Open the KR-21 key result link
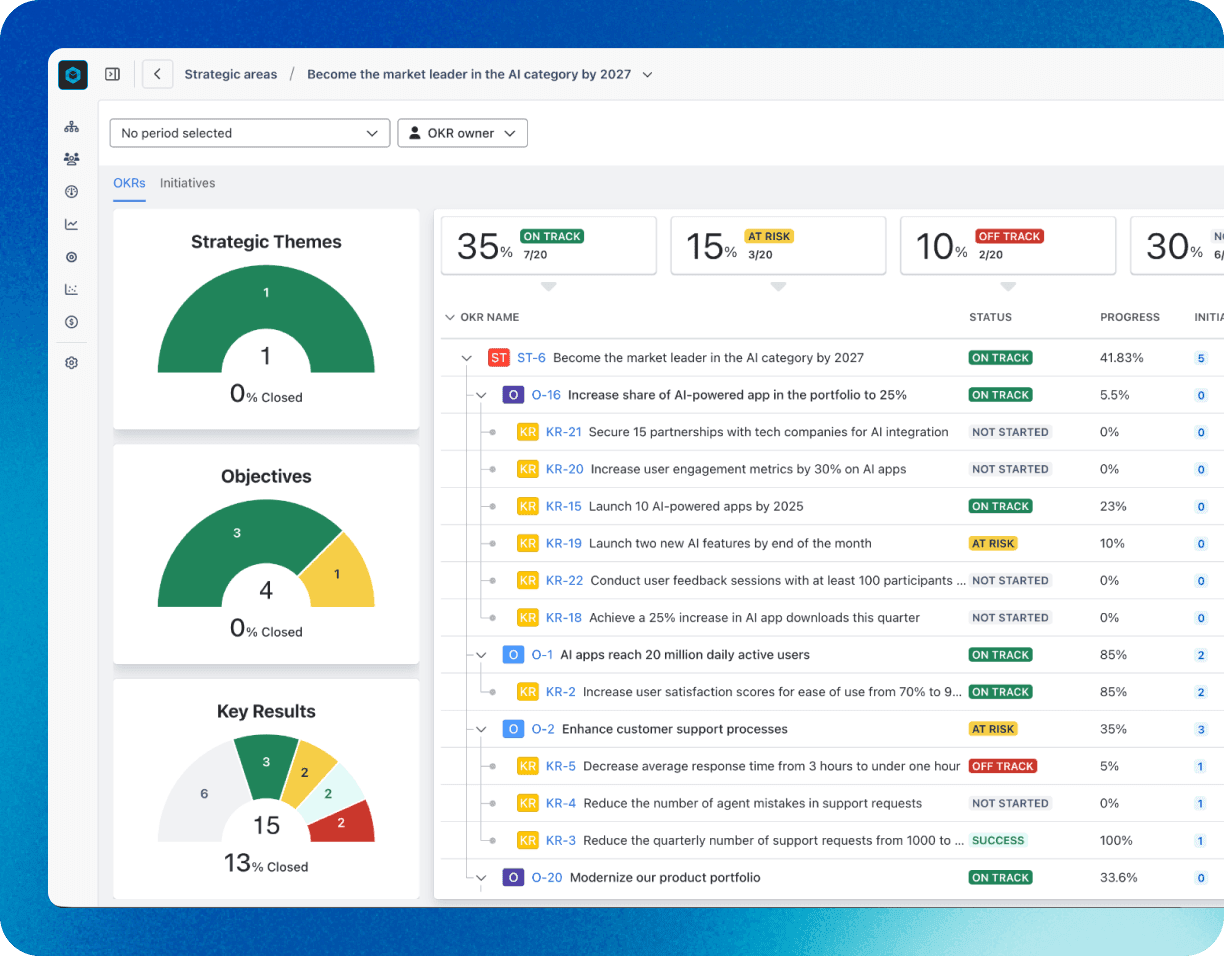The width and height of the screenshot is (1224, 956). [x=564, y=432]
